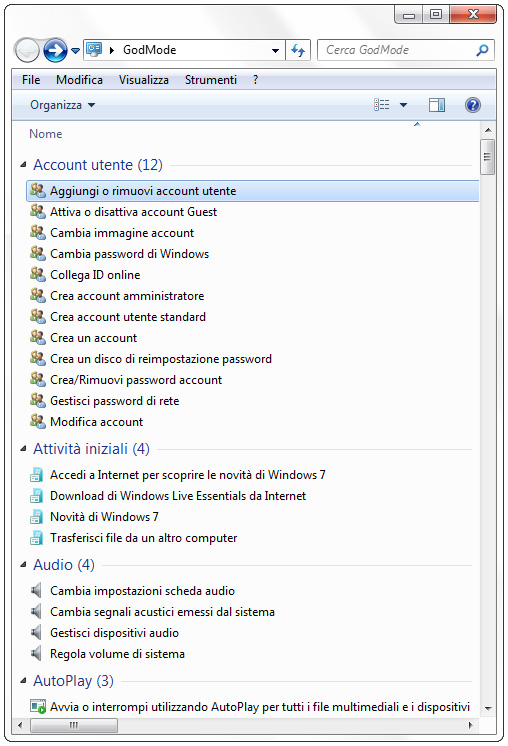The image size is (508, 746).
Task: Click the magnifier icon in search box
Action: [x=482, y=50]
